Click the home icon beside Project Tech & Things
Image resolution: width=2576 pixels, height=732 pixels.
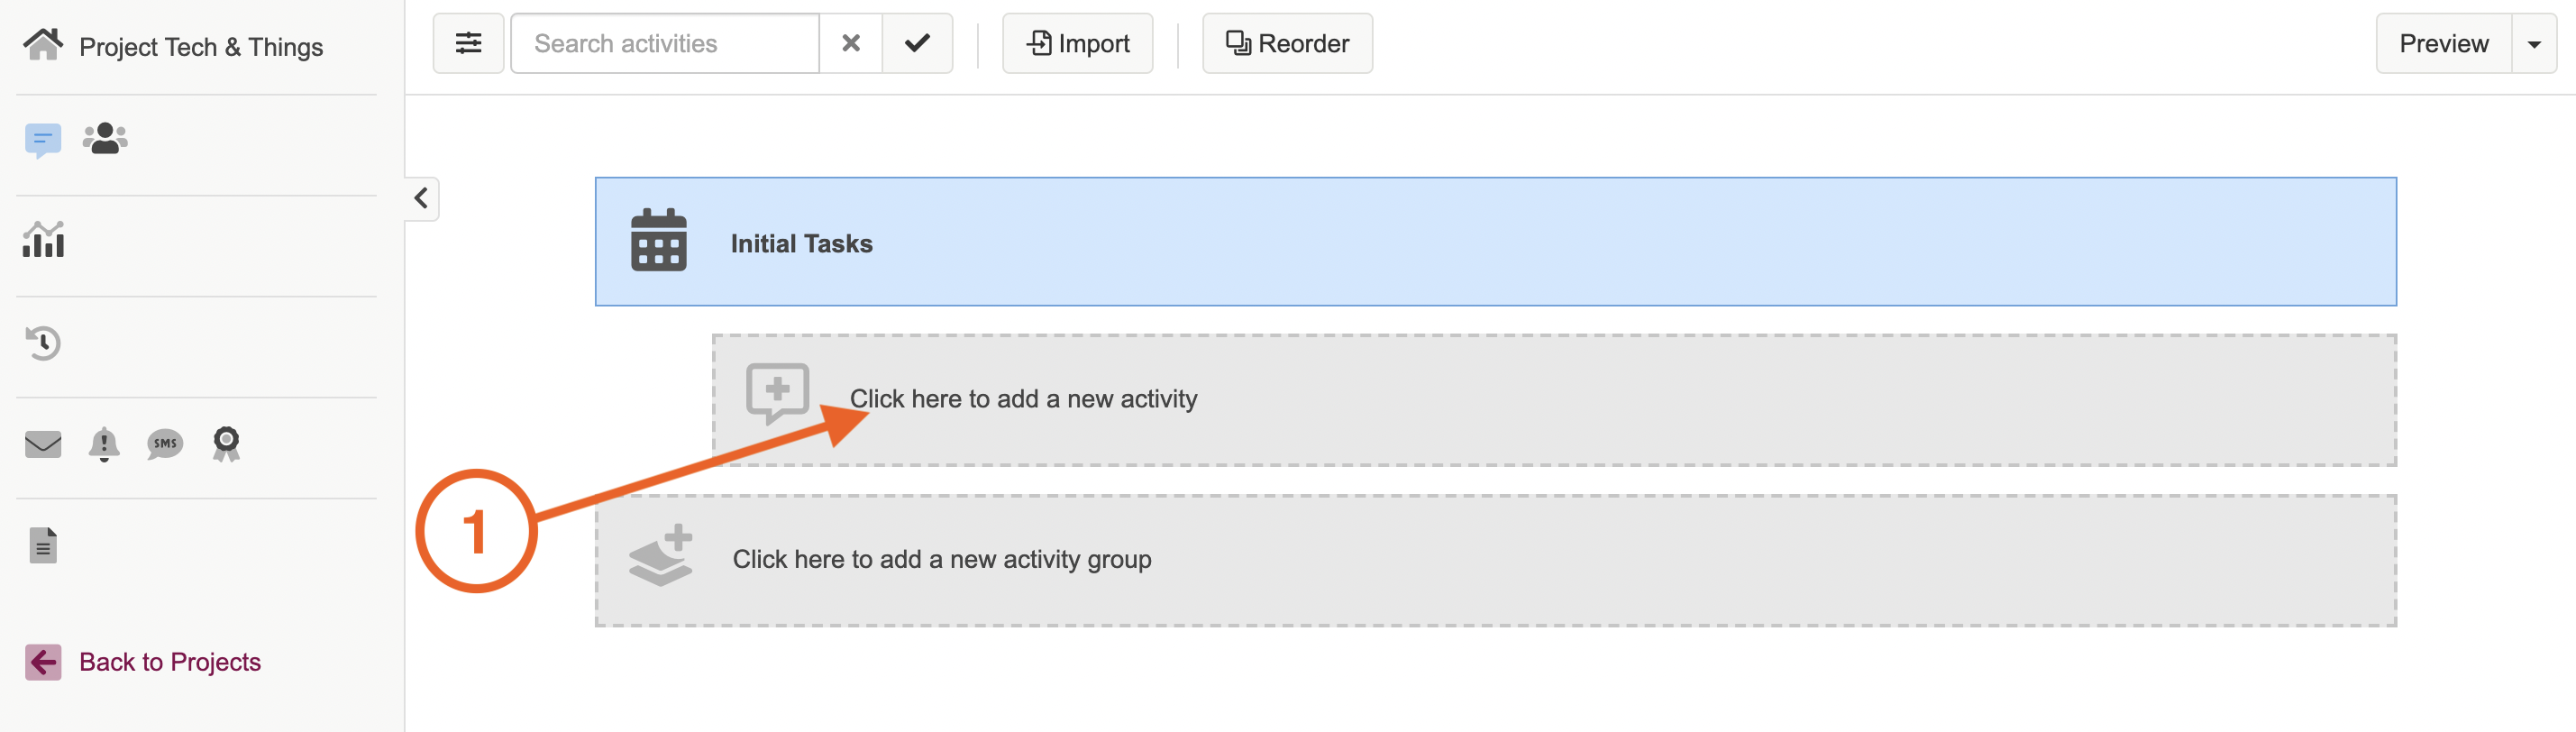(42, 45)
